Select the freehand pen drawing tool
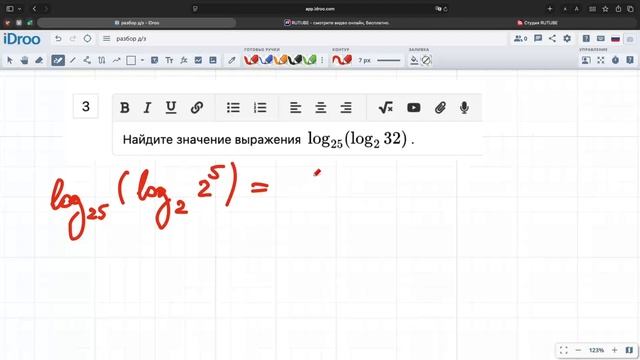 coord(58,60)
